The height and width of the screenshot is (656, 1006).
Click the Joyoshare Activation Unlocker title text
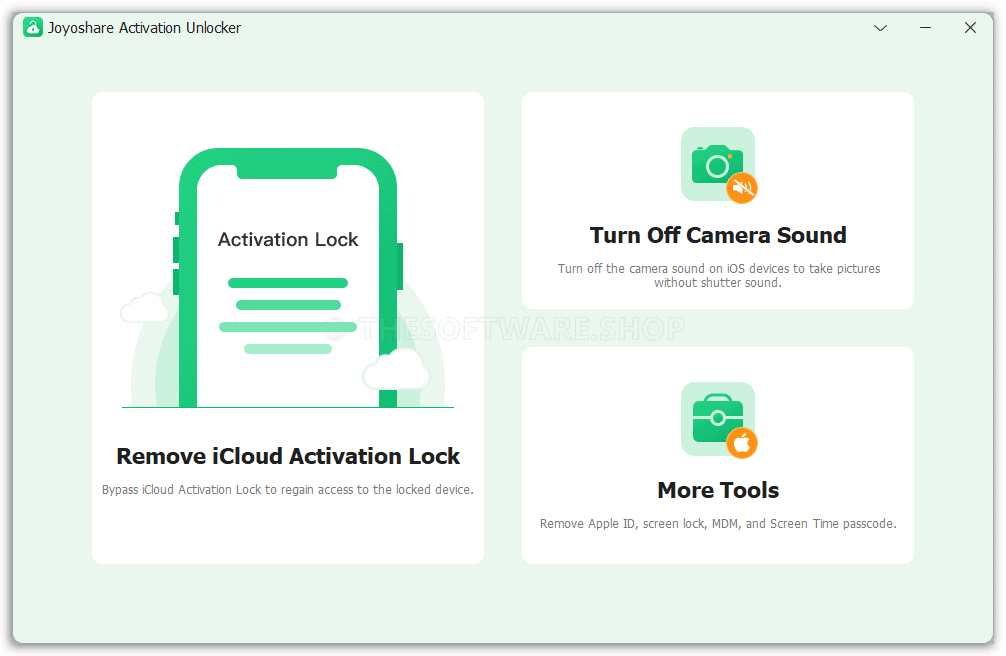pos(144,28)
